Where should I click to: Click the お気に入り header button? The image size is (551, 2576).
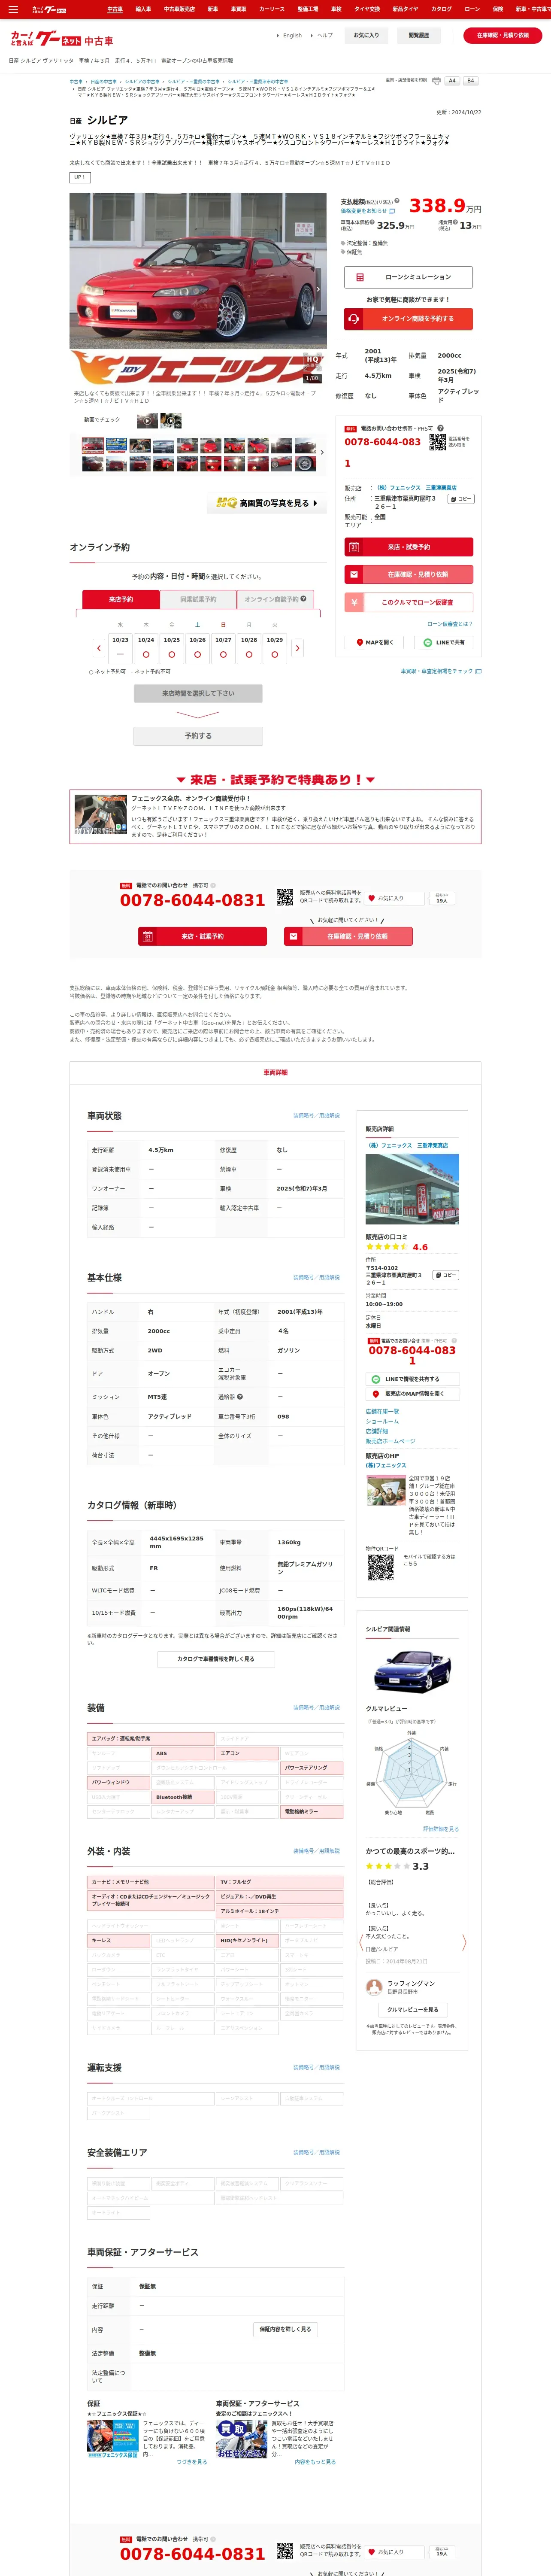pos(367,35)
